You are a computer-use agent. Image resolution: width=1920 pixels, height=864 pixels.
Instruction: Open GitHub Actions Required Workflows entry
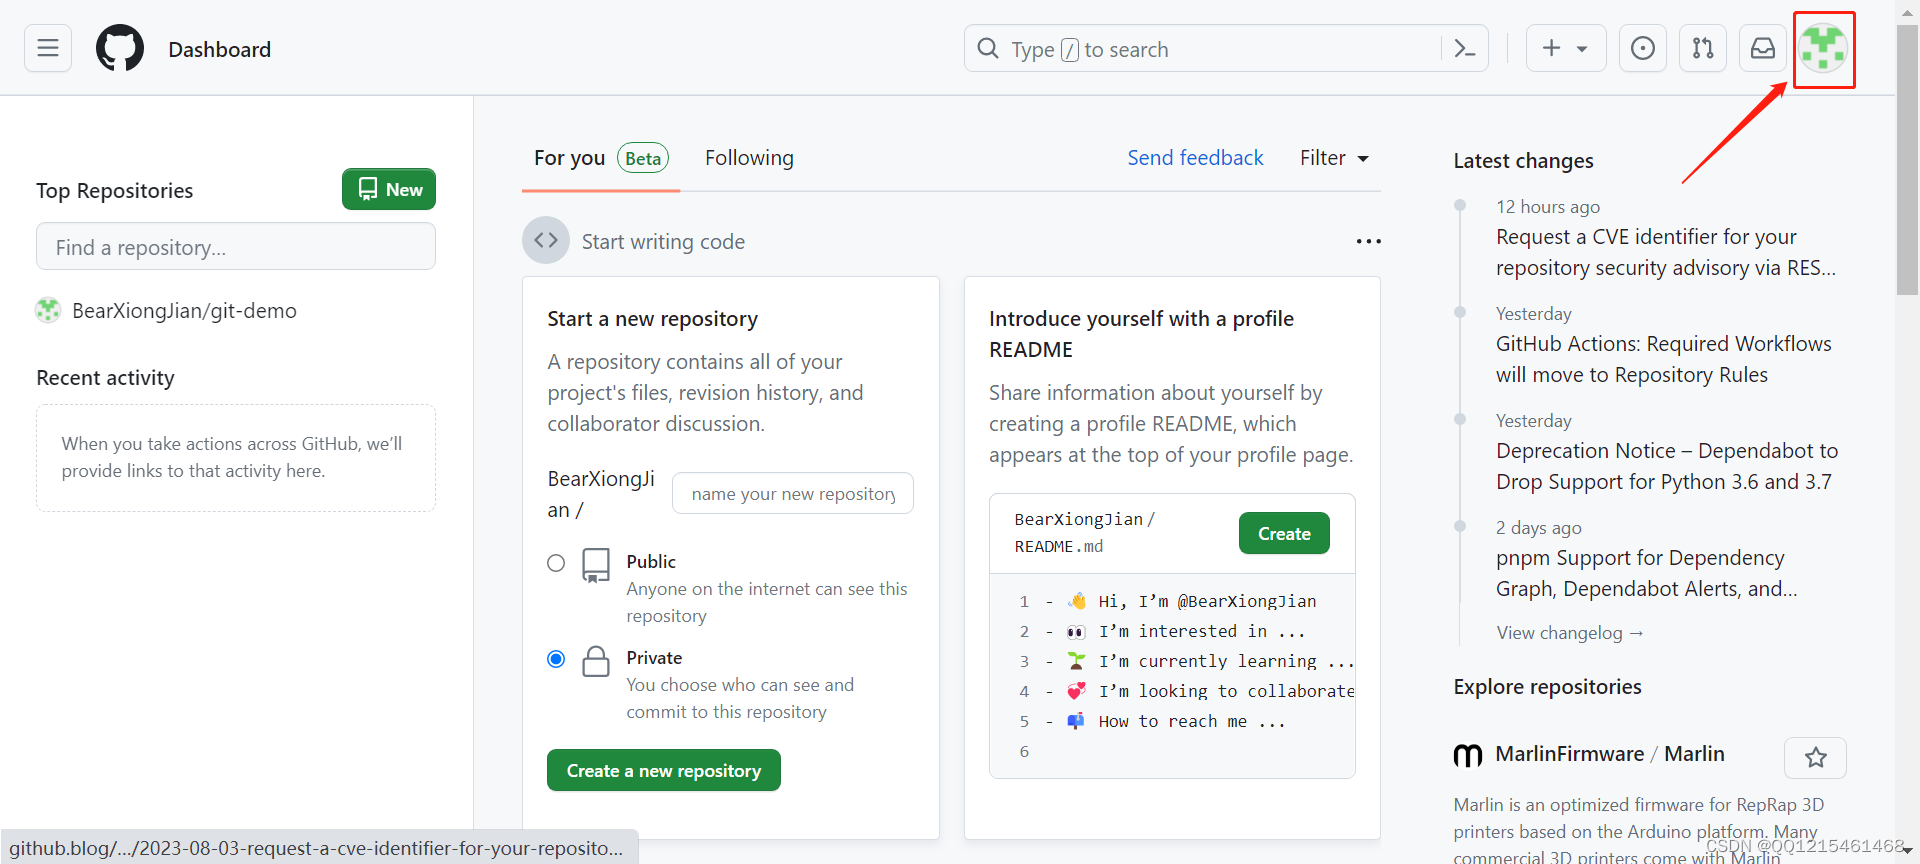[1664, 359]
